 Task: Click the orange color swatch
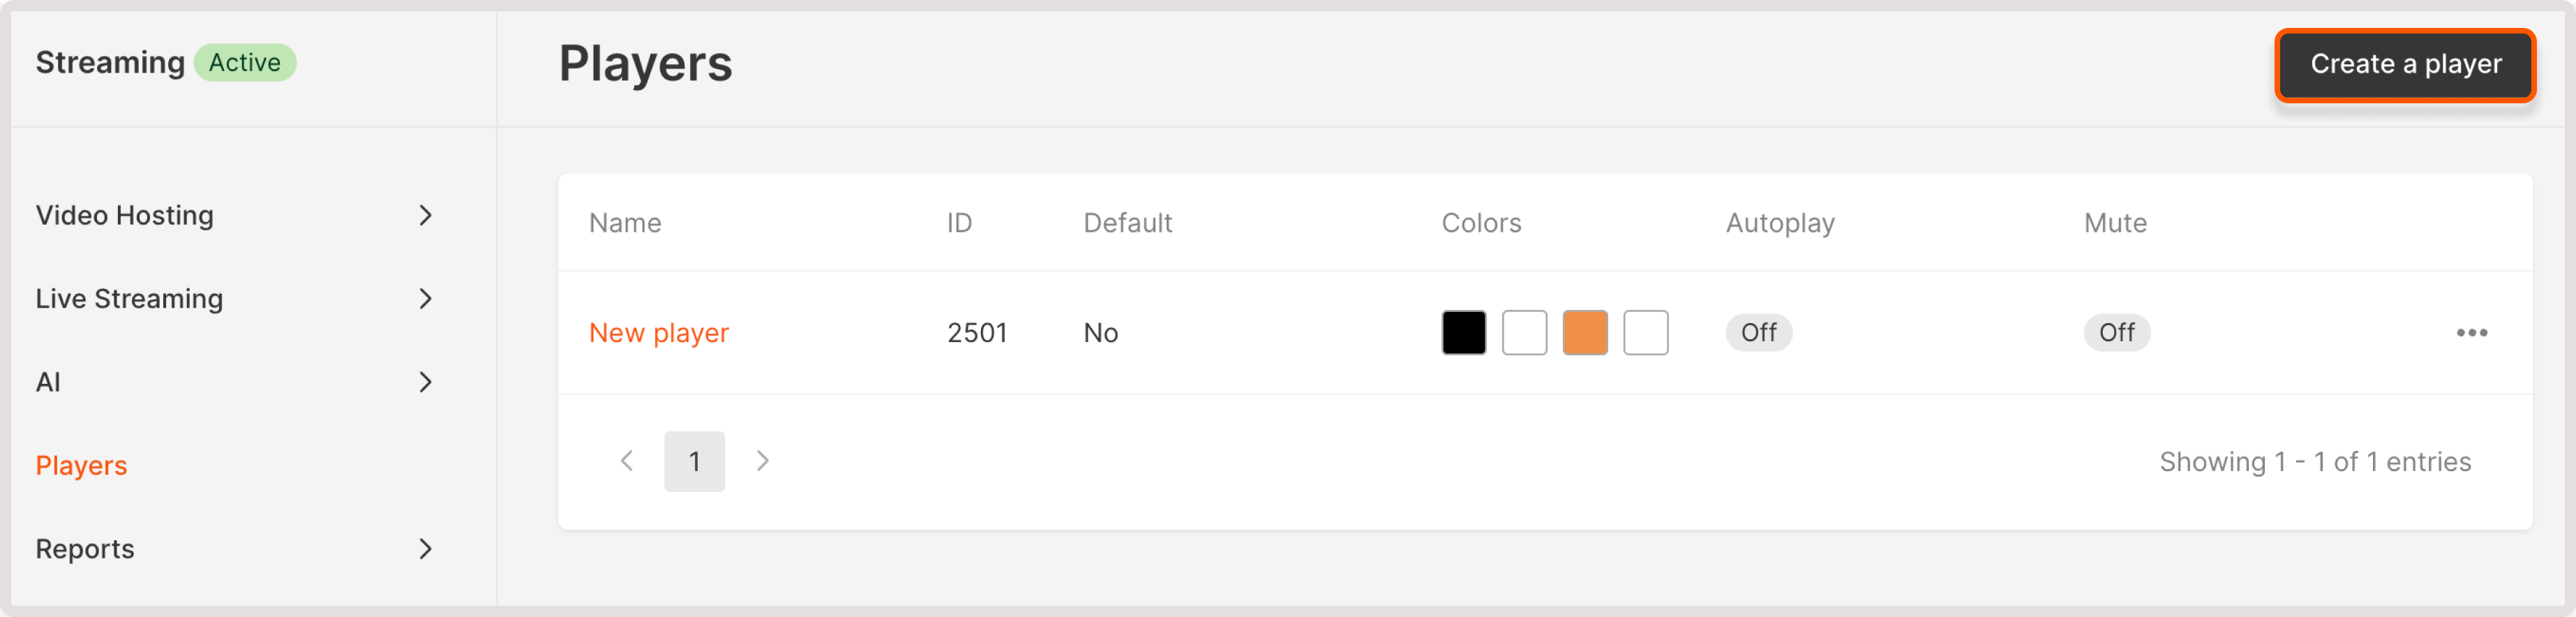tap(1584, 333)
